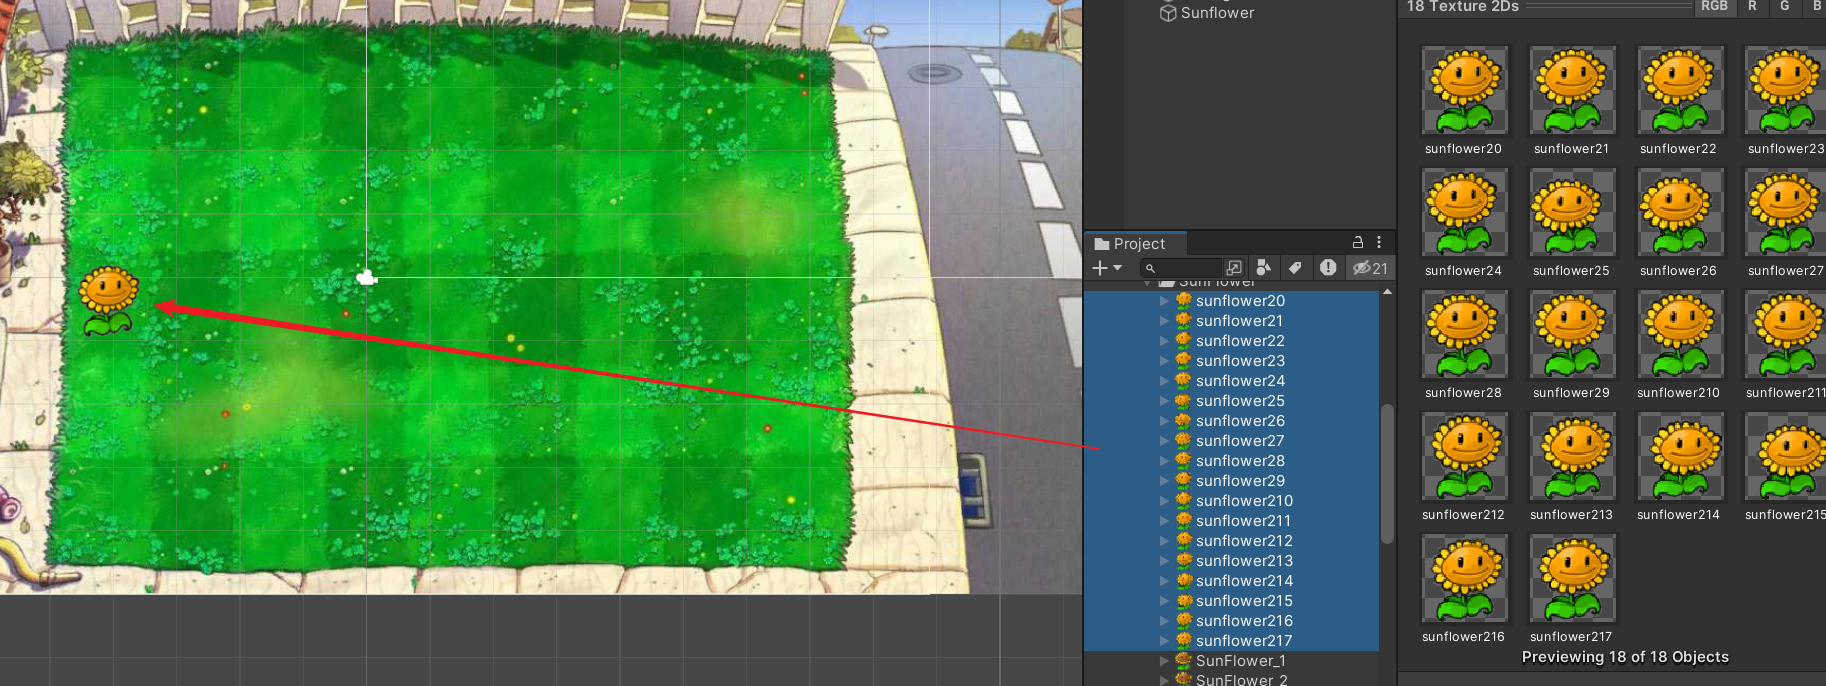The height and width of the screenshot is (686, 1826).
Task: Click sunflower22 texture preview thumbnail
Action: tap(1680, 90)
